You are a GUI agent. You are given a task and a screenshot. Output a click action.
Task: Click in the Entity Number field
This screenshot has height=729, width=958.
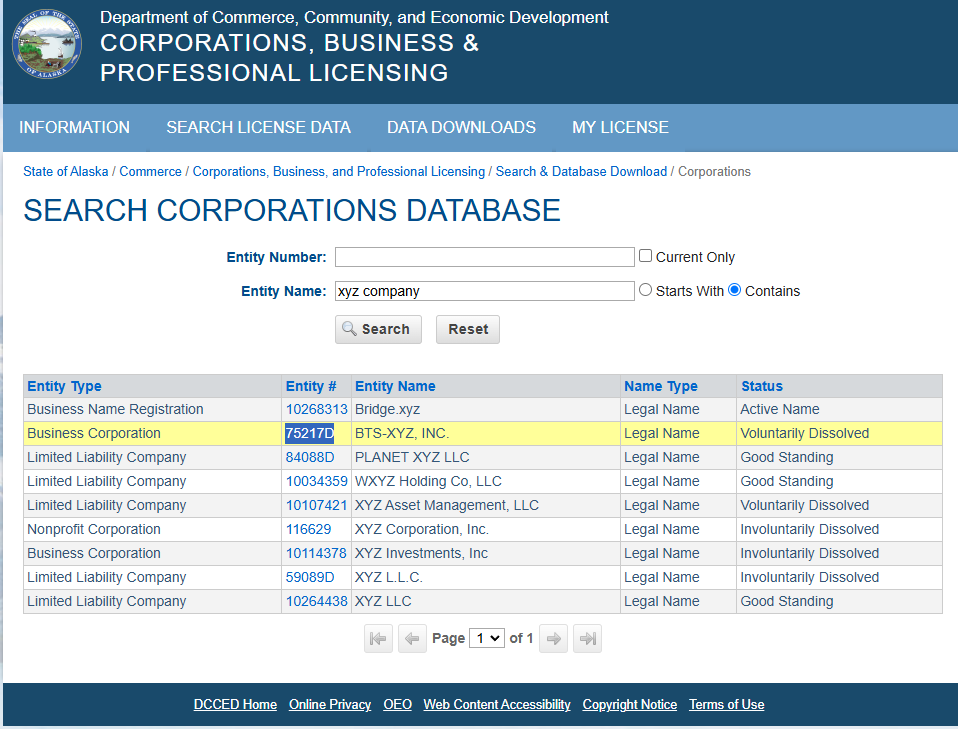[484, 257]
